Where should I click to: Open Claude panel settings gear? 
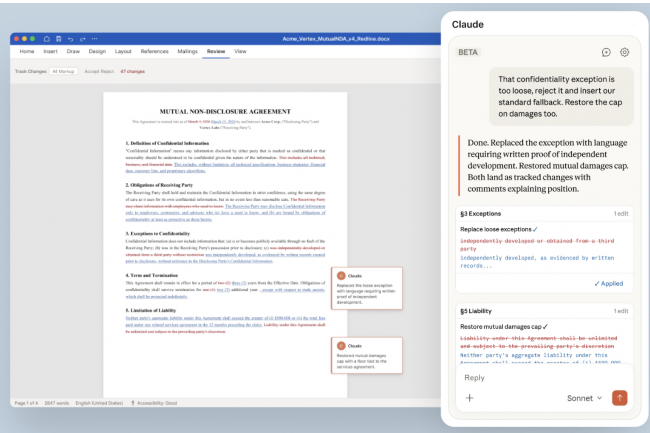click(624, 52)
